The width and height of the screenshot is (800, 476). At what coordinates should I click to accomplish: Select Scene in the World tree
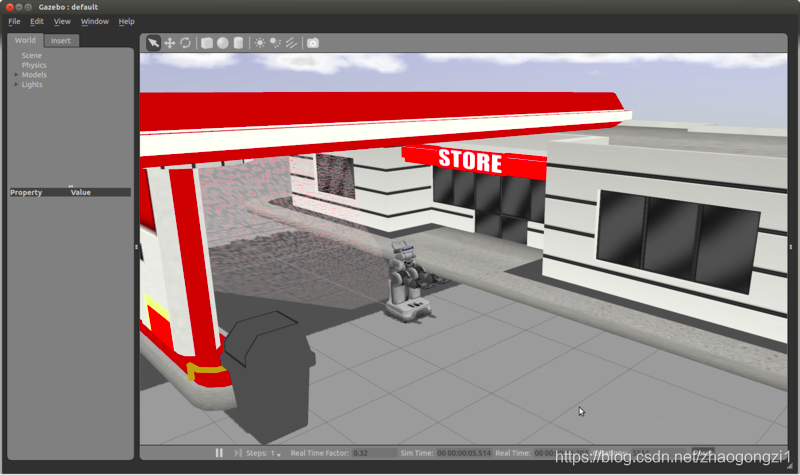32,55
